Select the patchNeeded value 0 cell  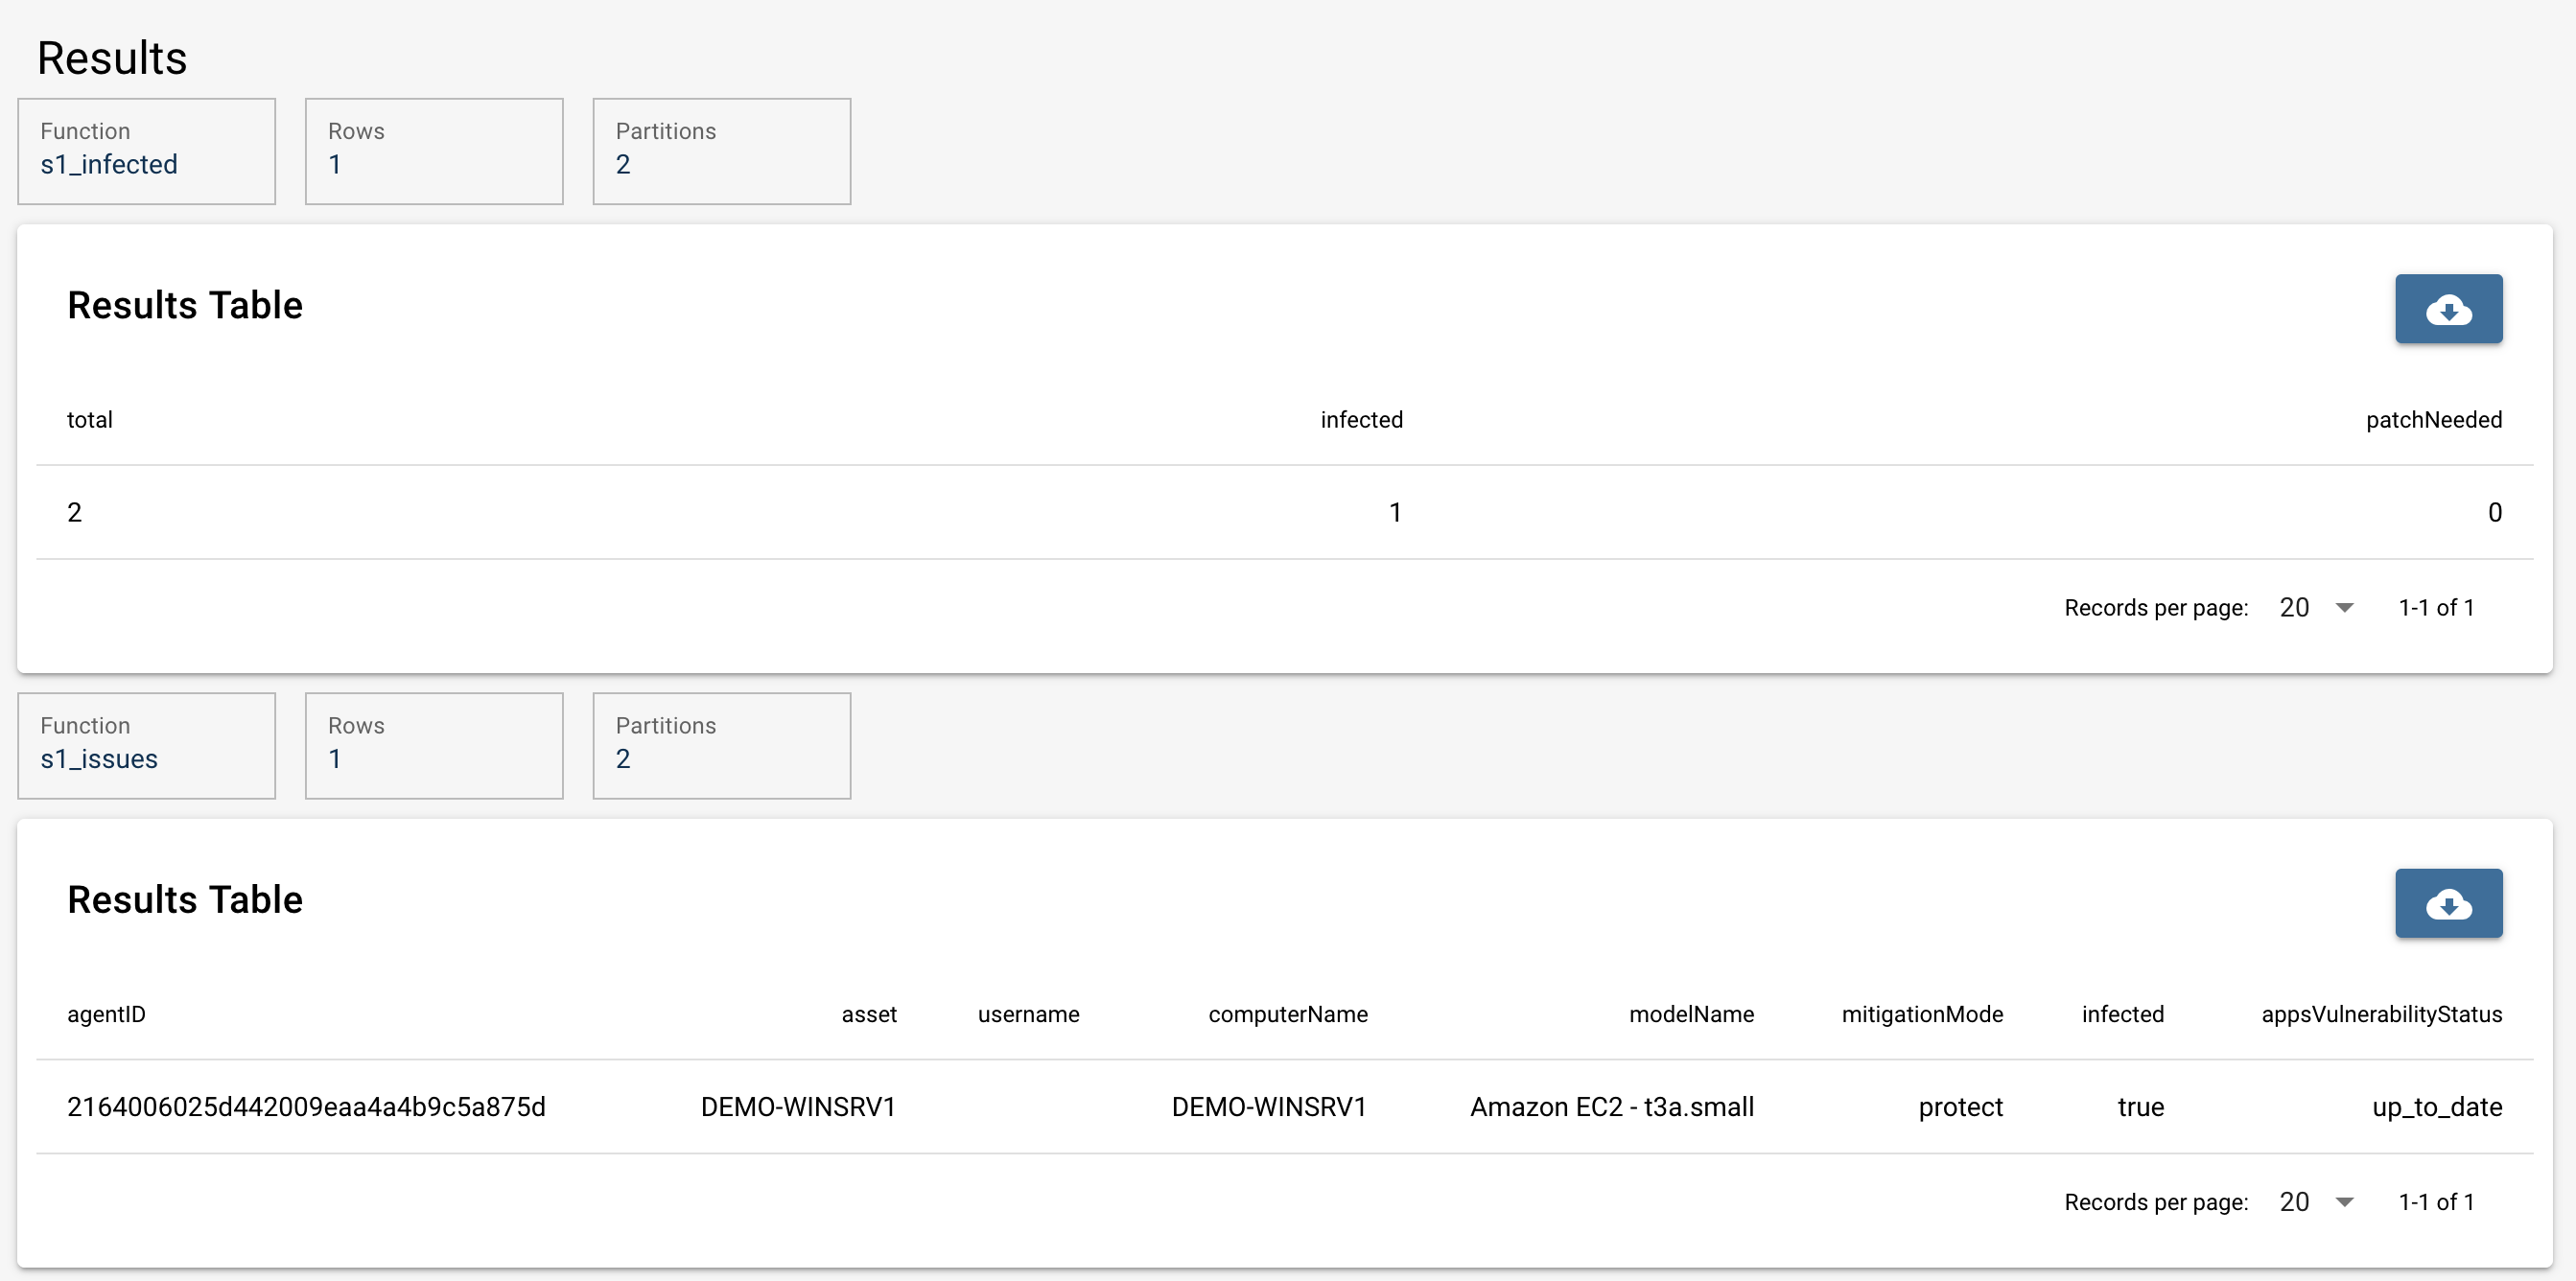(x=2494, y=513)
